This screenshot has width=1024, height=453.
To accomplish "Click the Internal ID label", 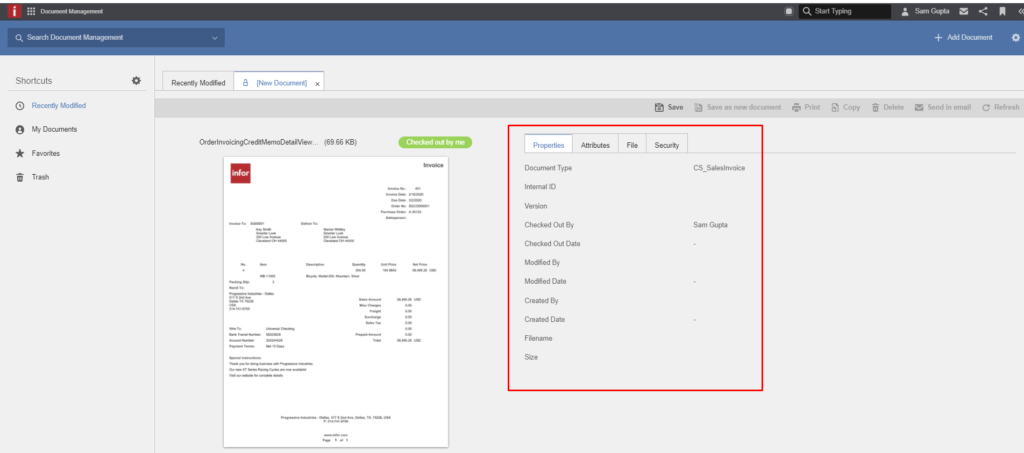I will point(540,187).
